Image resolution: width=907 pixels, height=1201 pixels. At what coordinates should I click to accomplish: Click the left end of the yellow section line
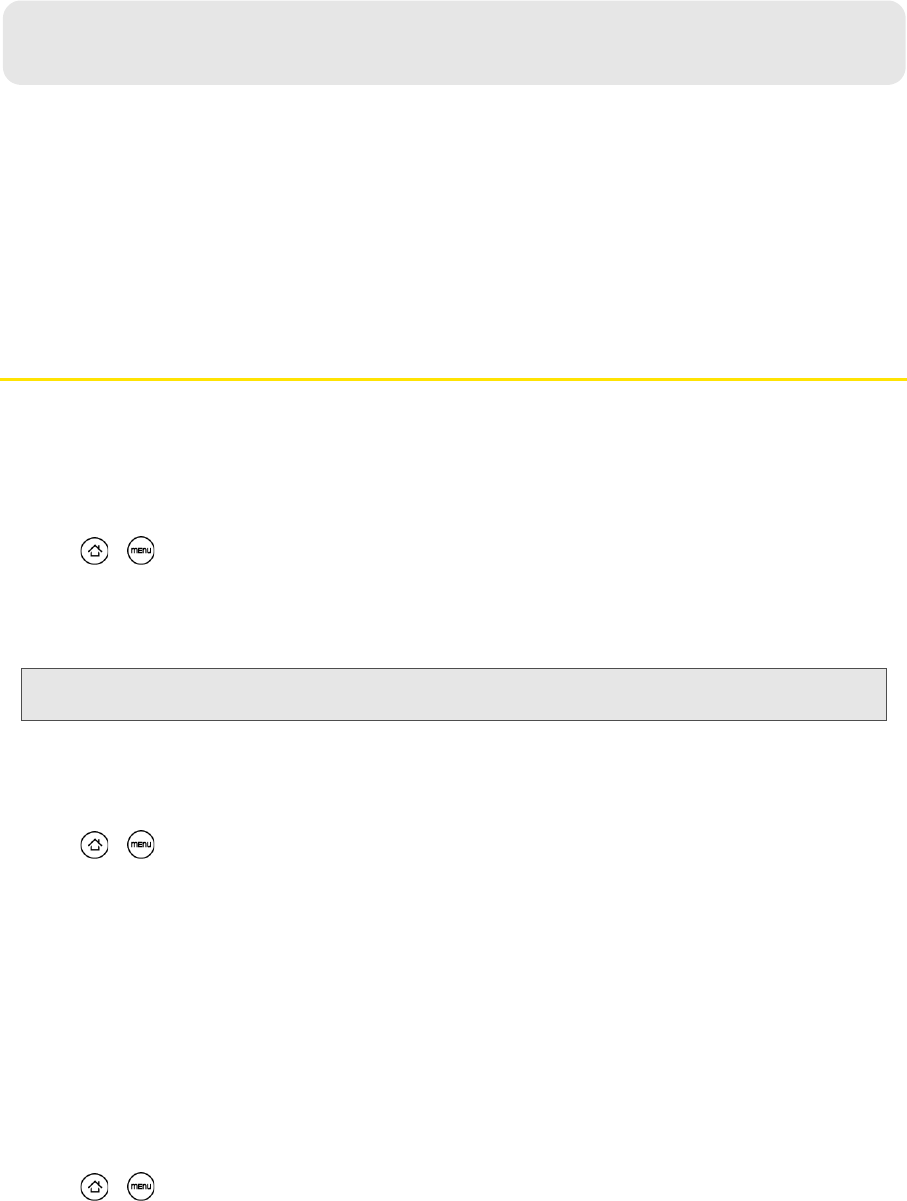pyautogui.click(x=4, y=379)
